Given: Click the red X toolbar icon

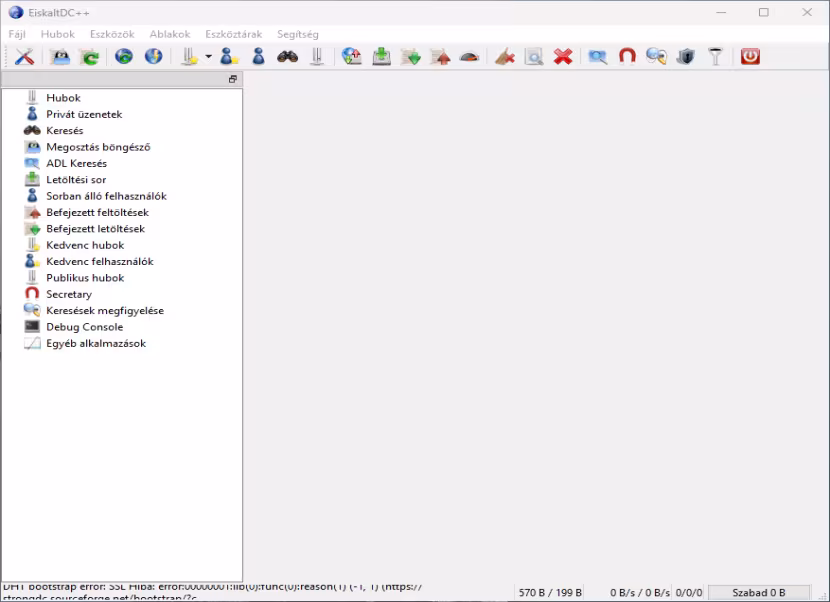Looking at the screenshot, I should [x=563, y=56].
